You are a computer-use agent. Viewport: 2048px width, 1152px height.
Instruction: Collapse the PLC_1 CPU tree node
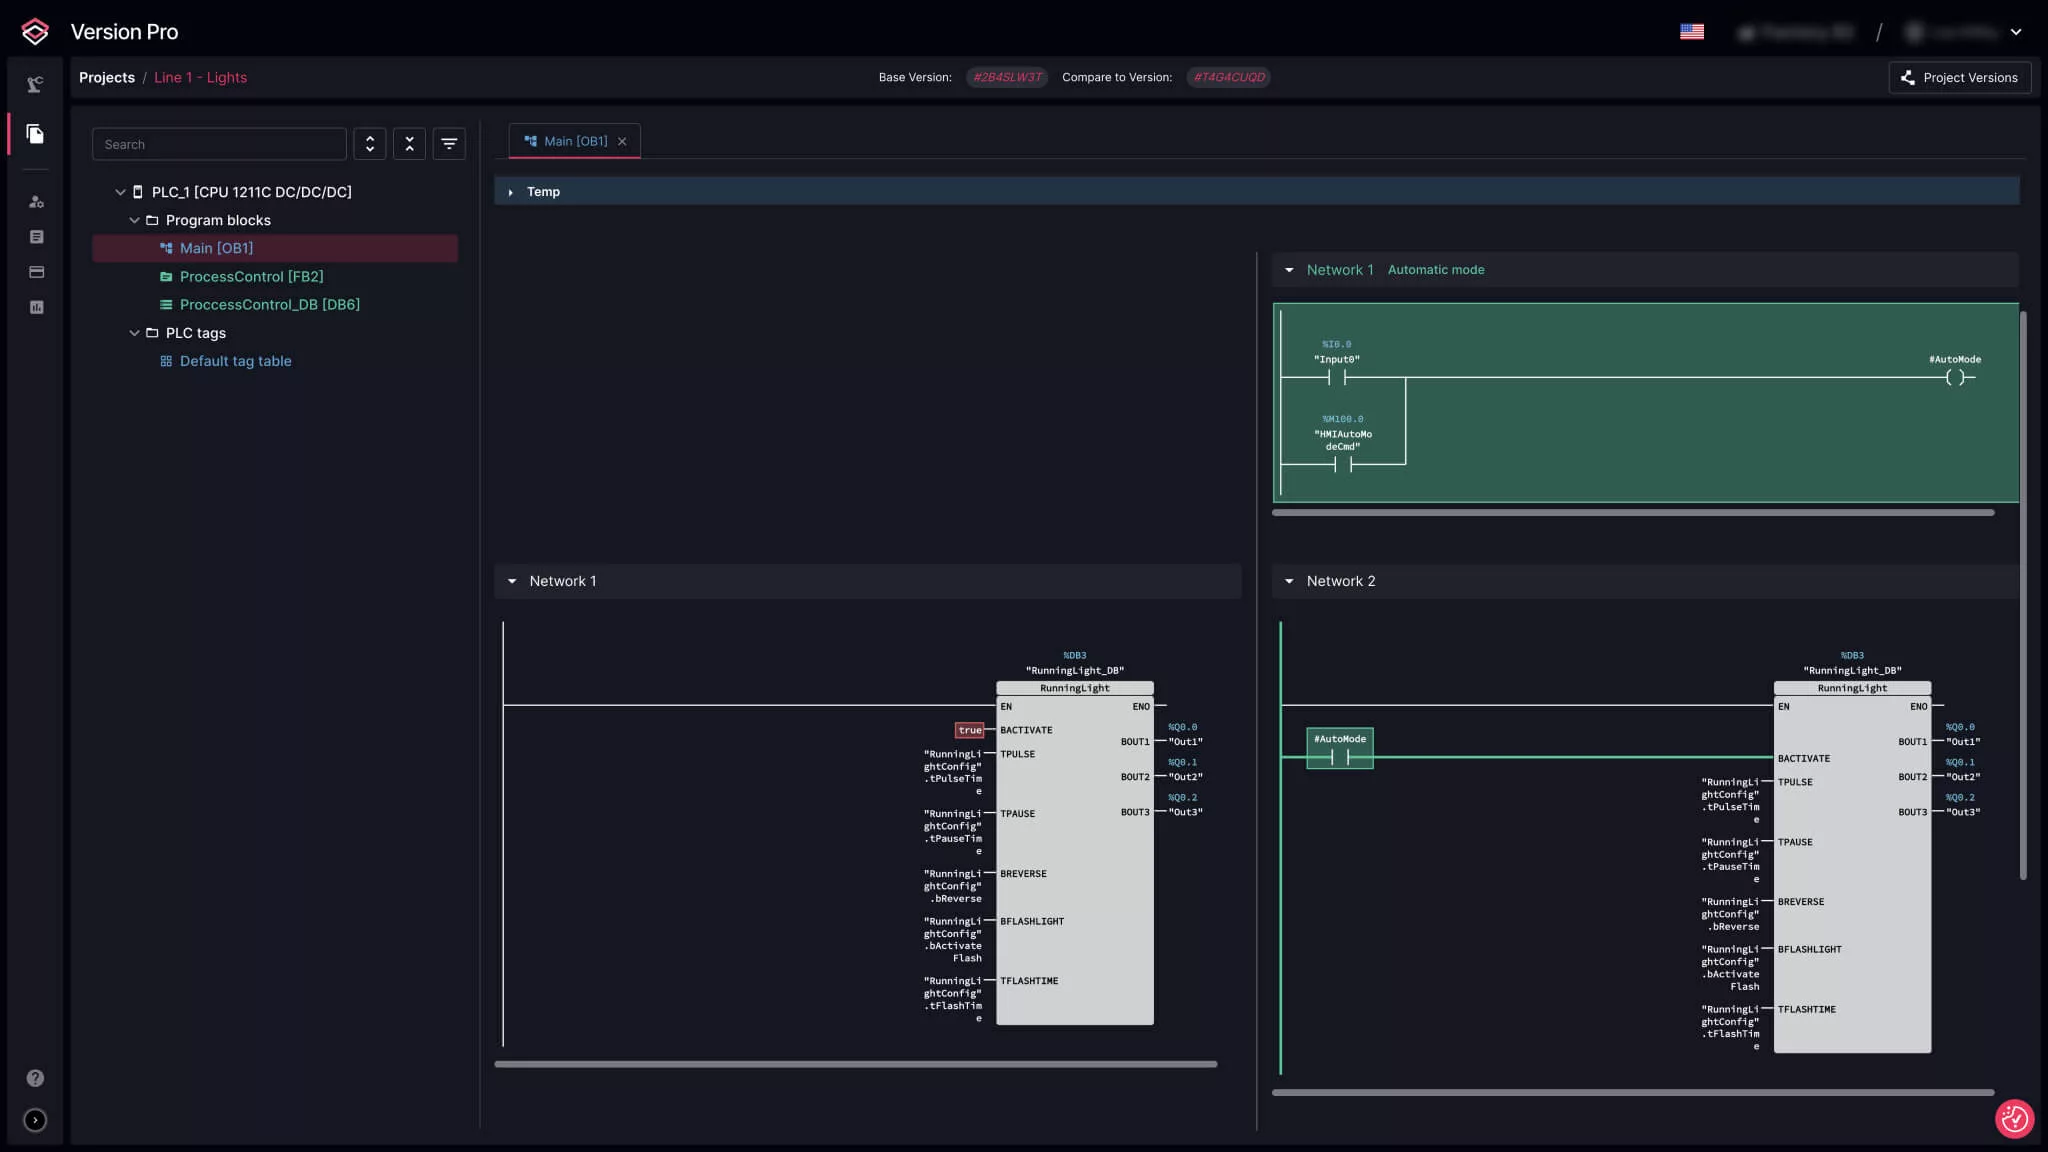pyautogui.click(x=120, y=192)
